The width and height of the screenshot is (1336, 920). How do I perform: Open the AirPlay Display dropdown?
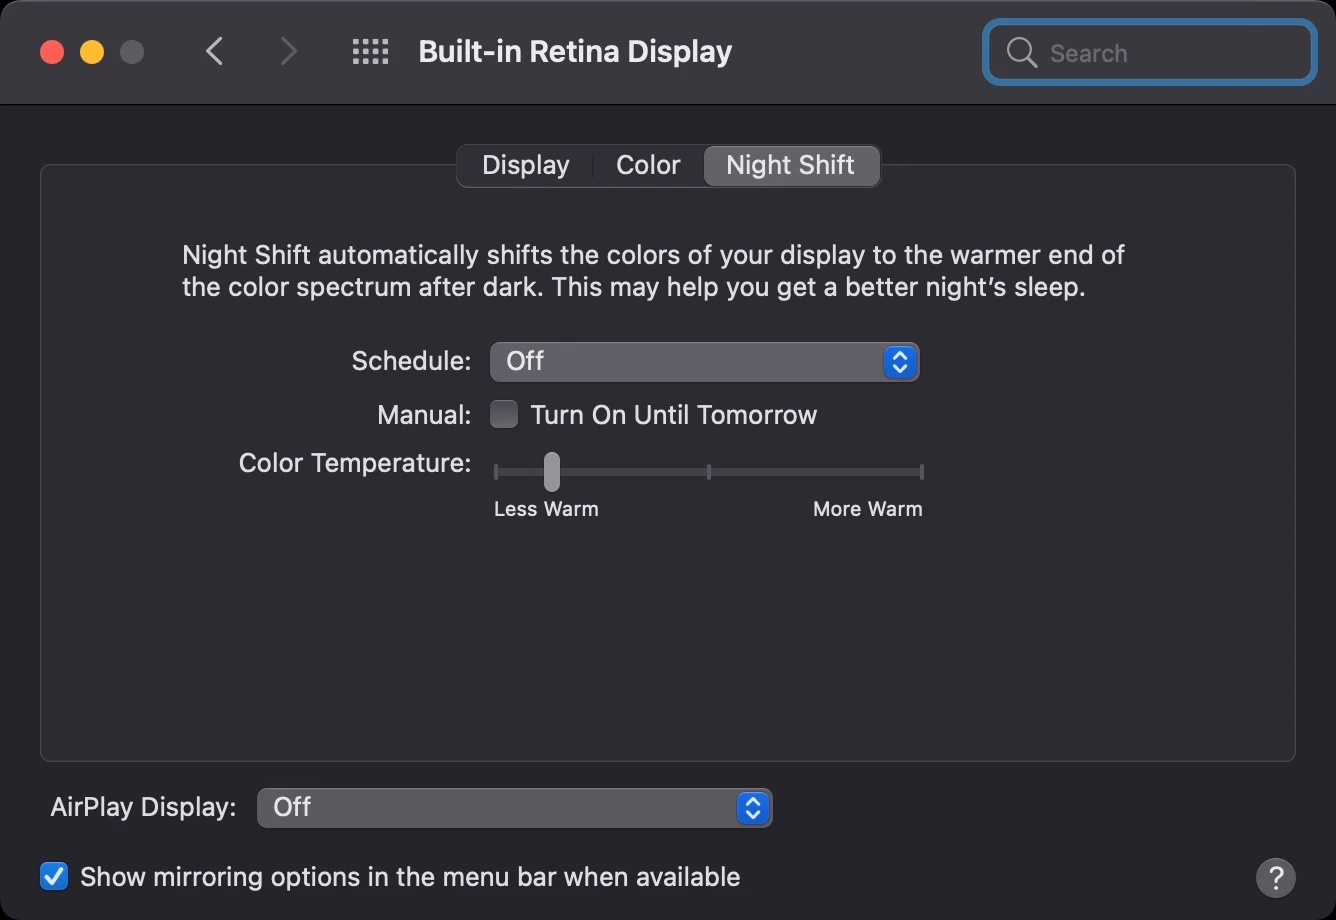coord(514,807)
